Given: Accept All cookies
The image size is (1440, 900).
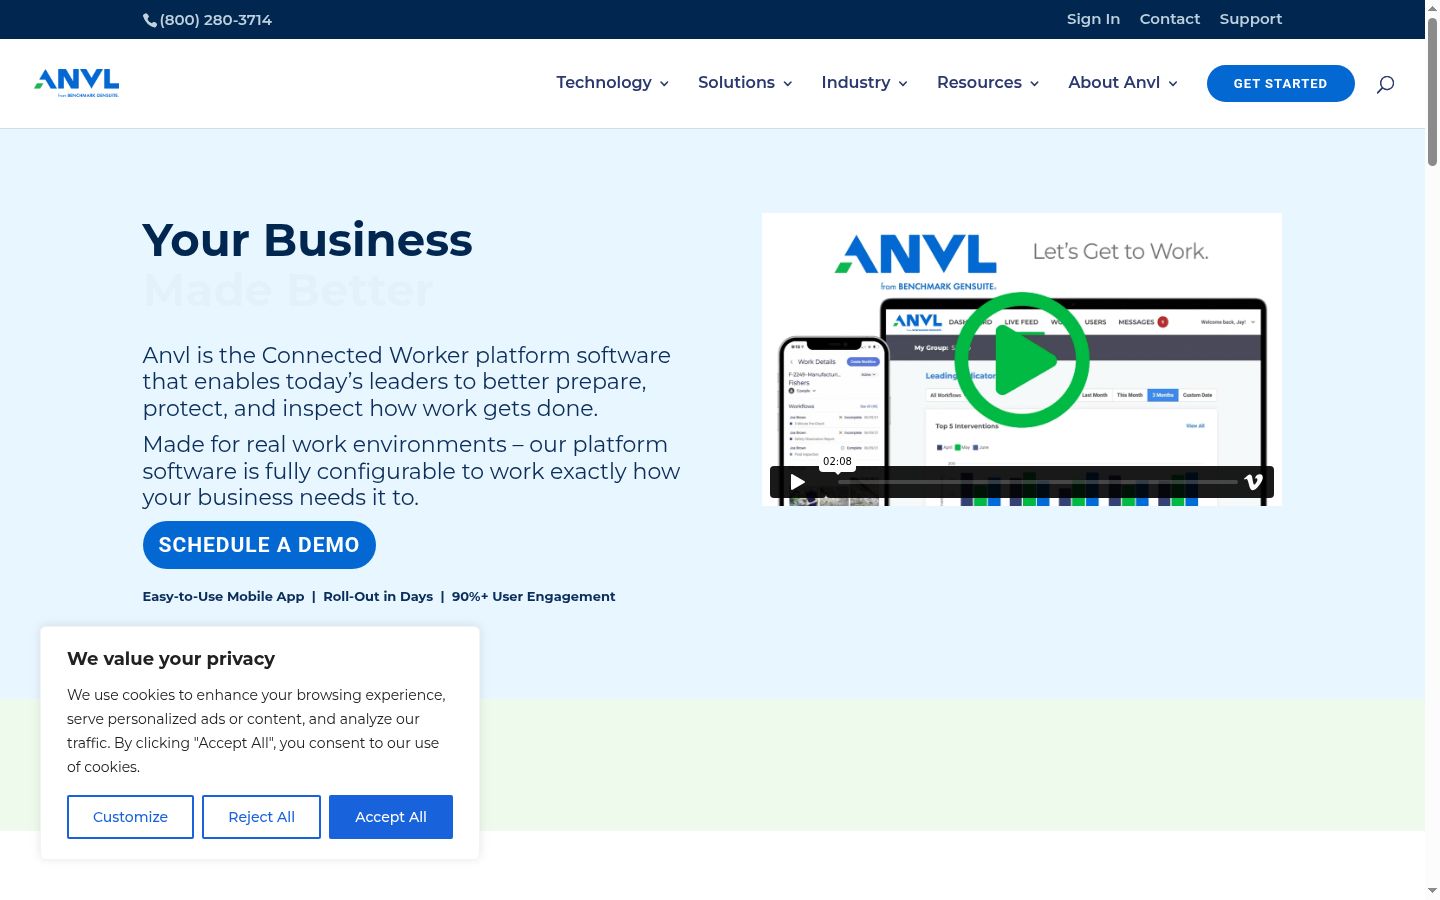Looking at the screenshot, I should click(391, 817).
